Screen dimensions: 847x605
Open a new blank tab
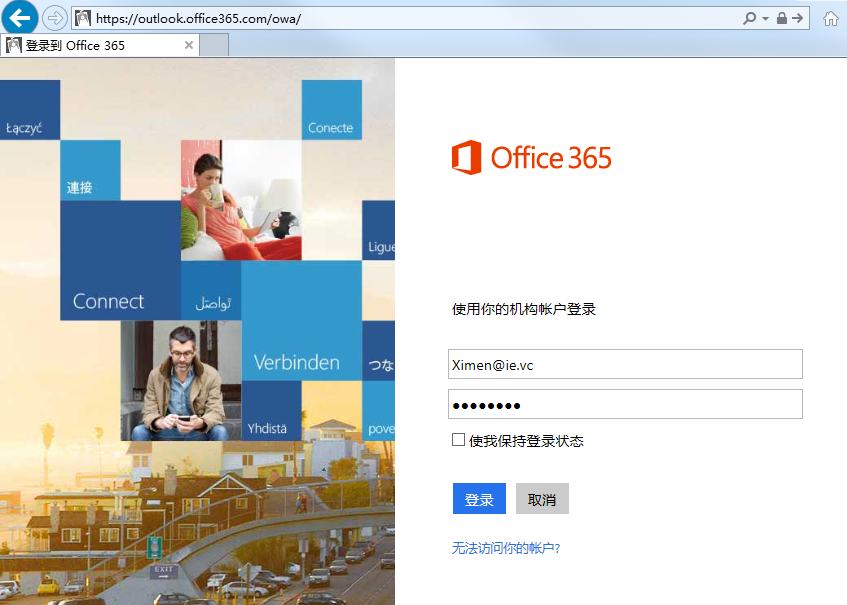pos(214,45)
